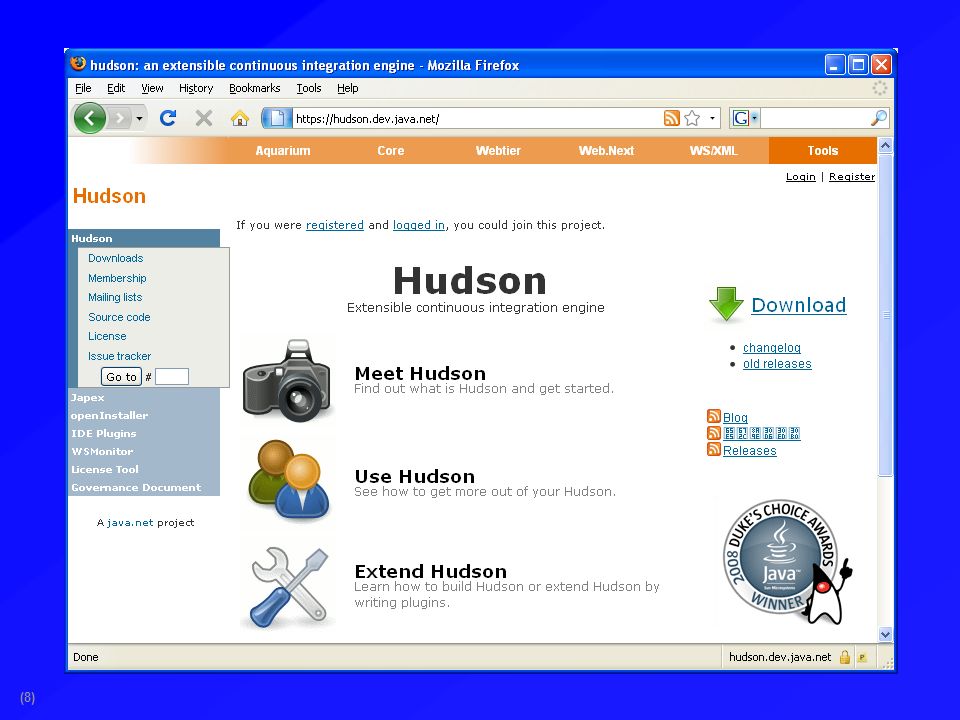Viewport: 960px width, 720px height.
Task: Open the Tools menu in menu bar
Action: tap(309, 88)
